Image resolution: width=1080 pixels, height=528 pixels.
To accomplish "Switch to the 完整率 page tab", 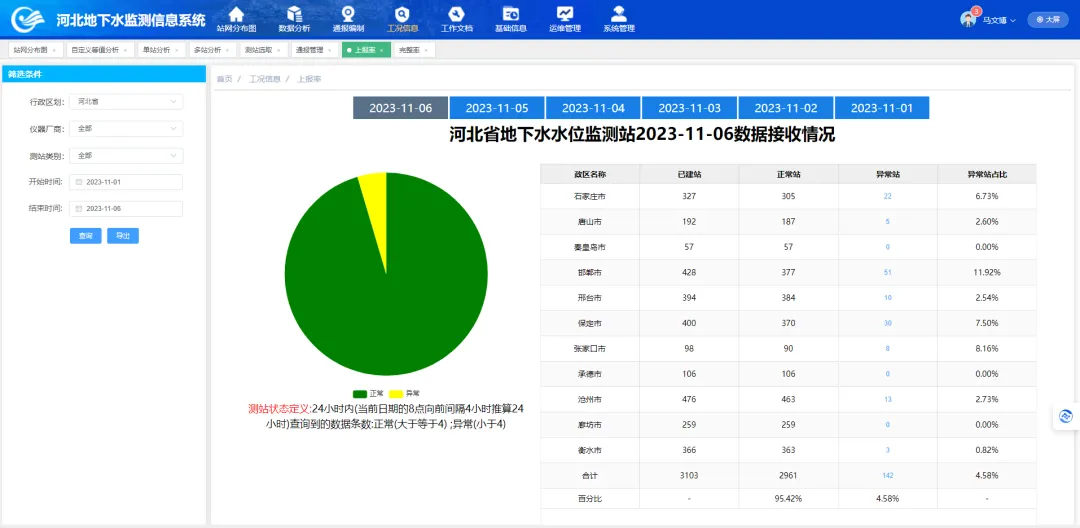I will pyautogui.click(x=412, y=50).
